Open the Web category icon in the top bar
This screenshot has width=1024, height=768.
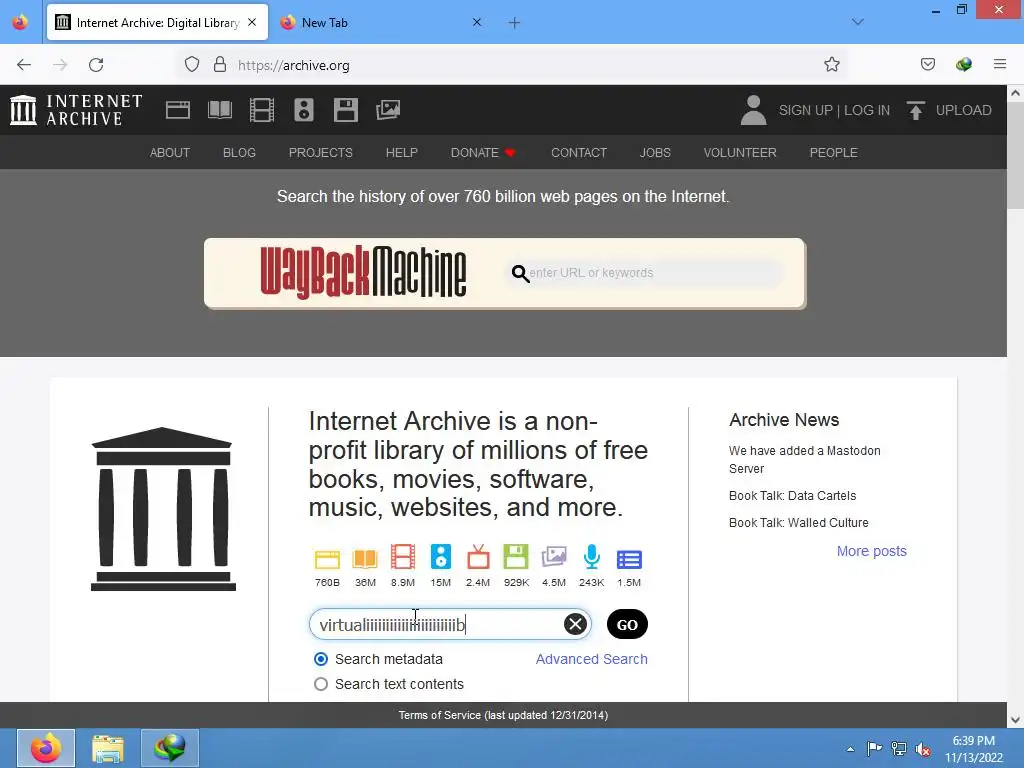(178, 110)
